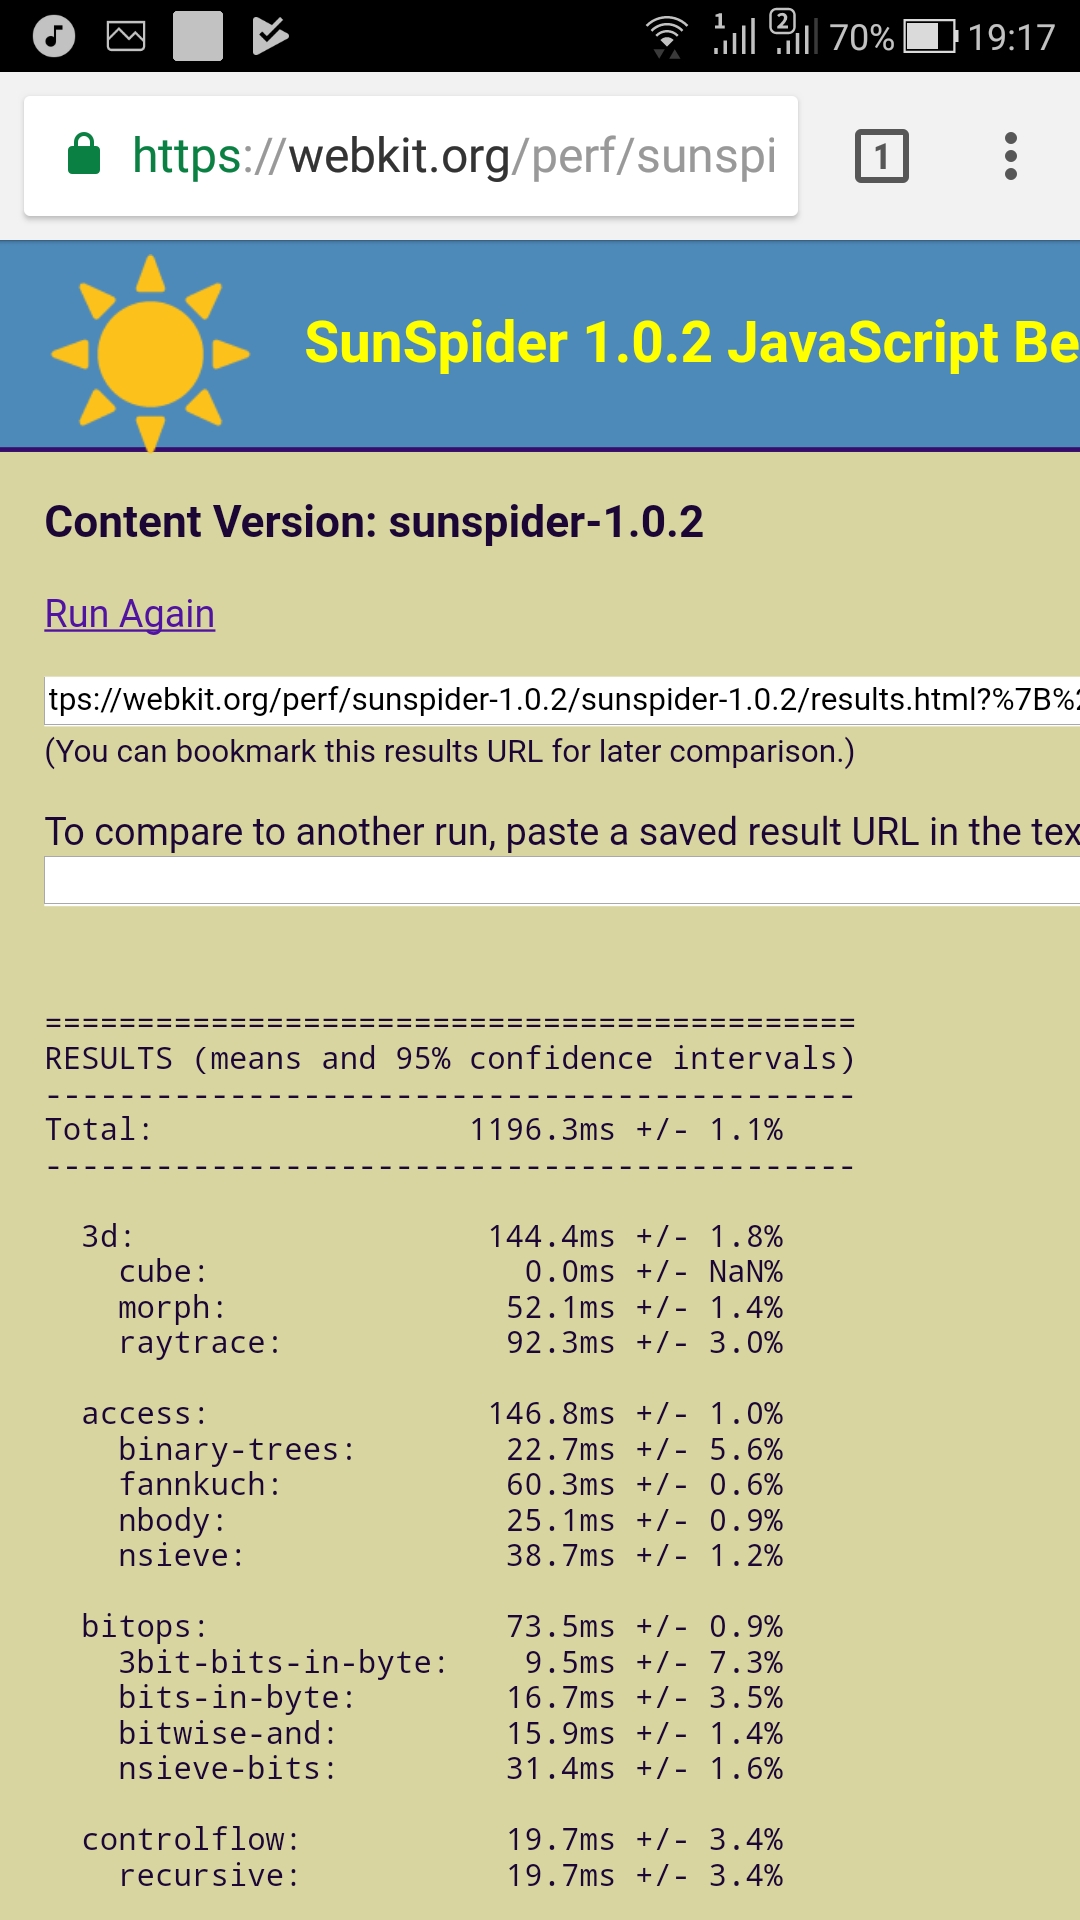Tap the checkmark task notification icon
This screenshot has height=1920, width=1080.
[x=270, y=37]
